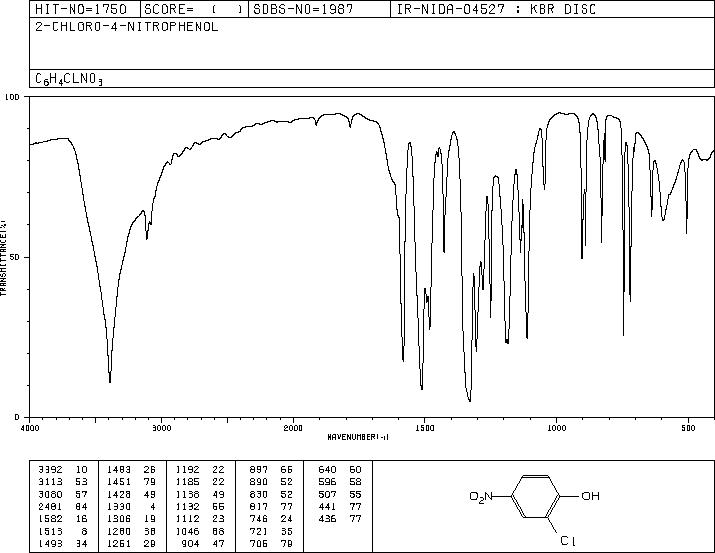Select peak value 1132 in the table
715x553 pixels.
click(x=187, y=506)
